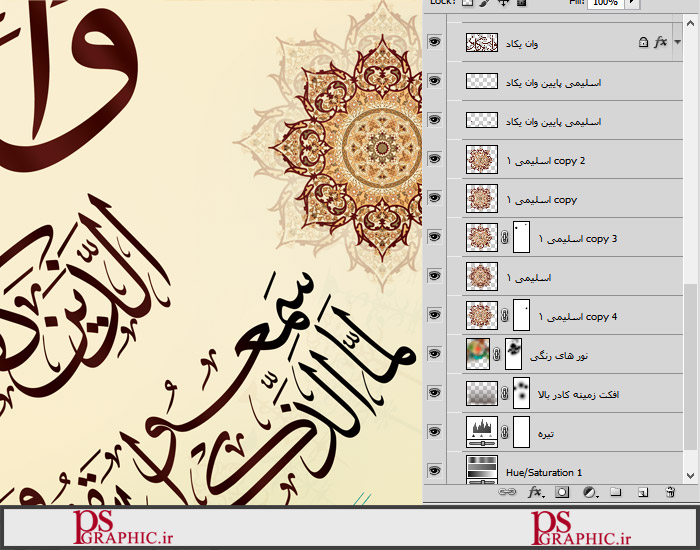This screenshot has width=700, height=550.
Task: Hide the Hue/Saturation 1 layer
Action: click(434, 470)
